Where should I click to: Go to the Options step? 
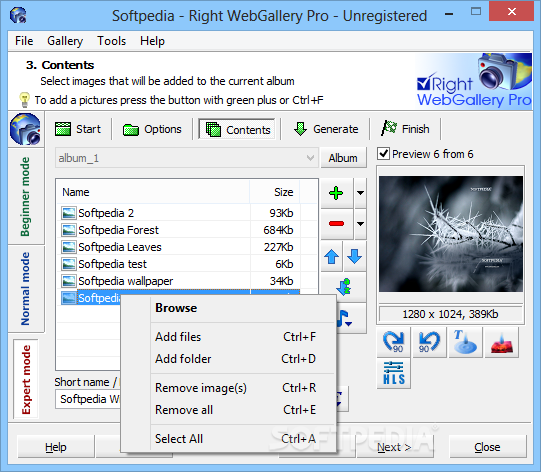tap(152, 129)
